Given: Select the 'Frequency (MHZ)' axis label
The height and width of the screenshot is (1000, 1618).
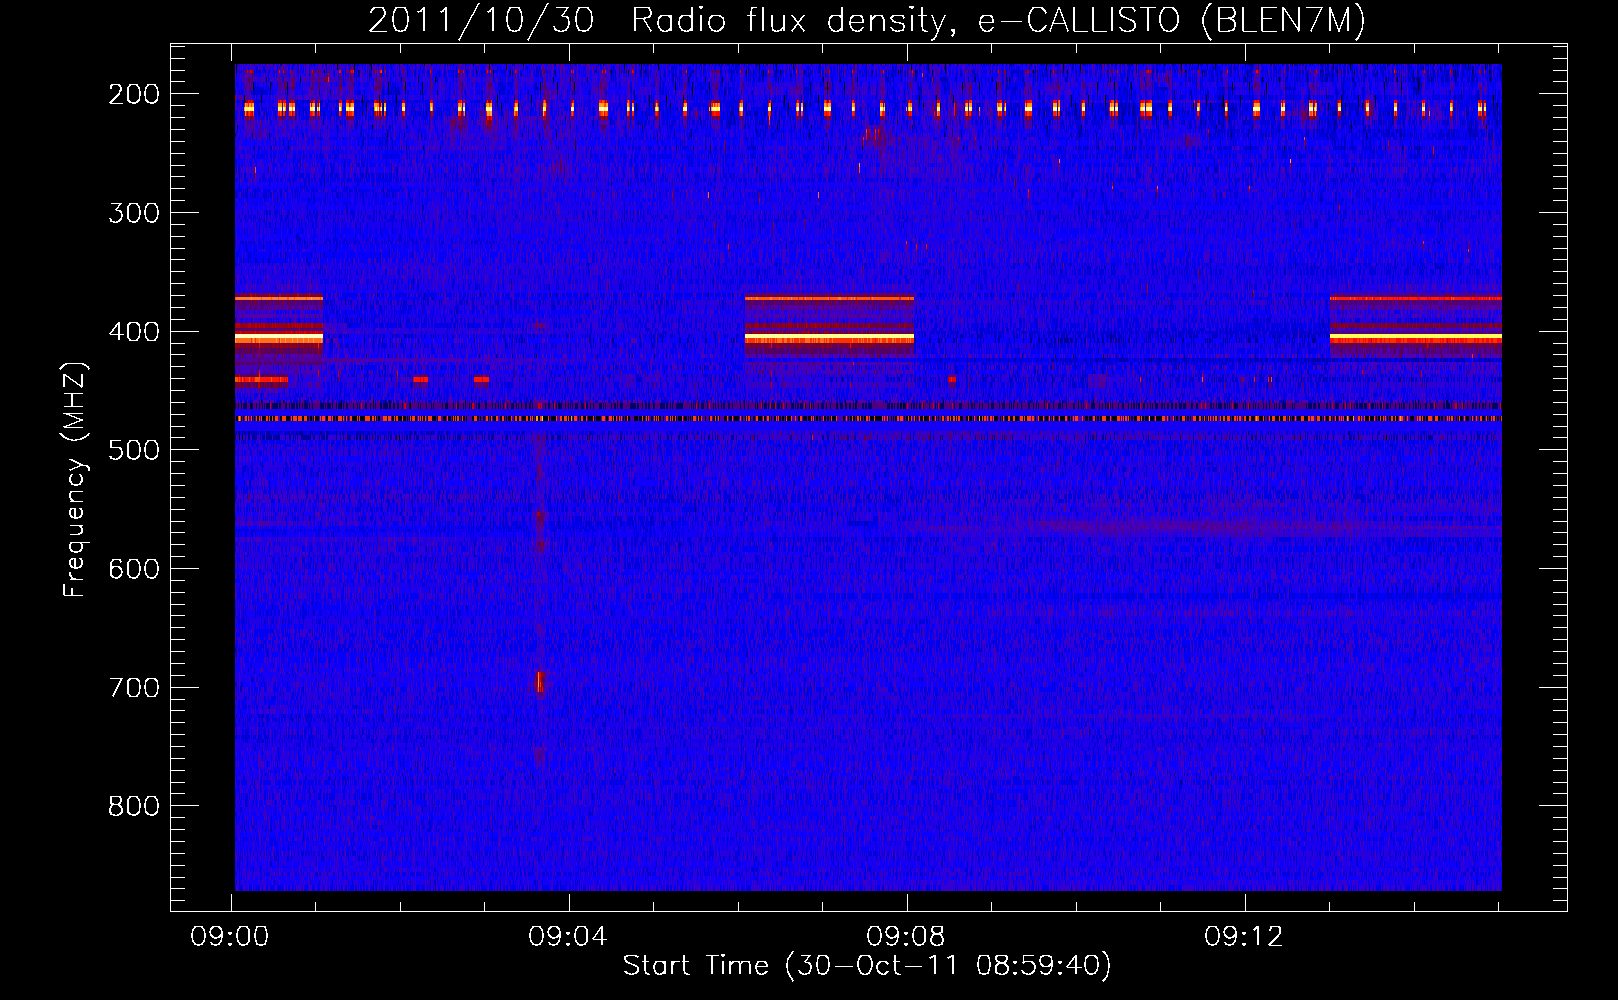Looking at the screenshot, I should click(x=75, y=479).
